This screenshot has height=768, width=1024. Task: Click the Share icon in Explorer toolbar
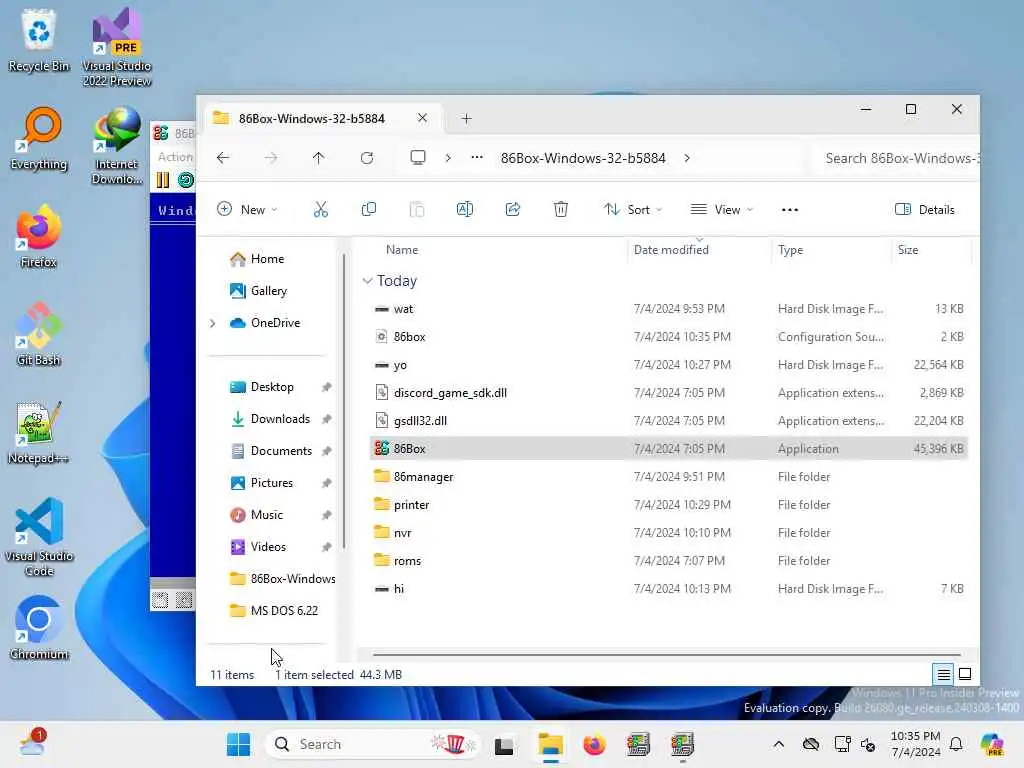(x=513, y=210)
